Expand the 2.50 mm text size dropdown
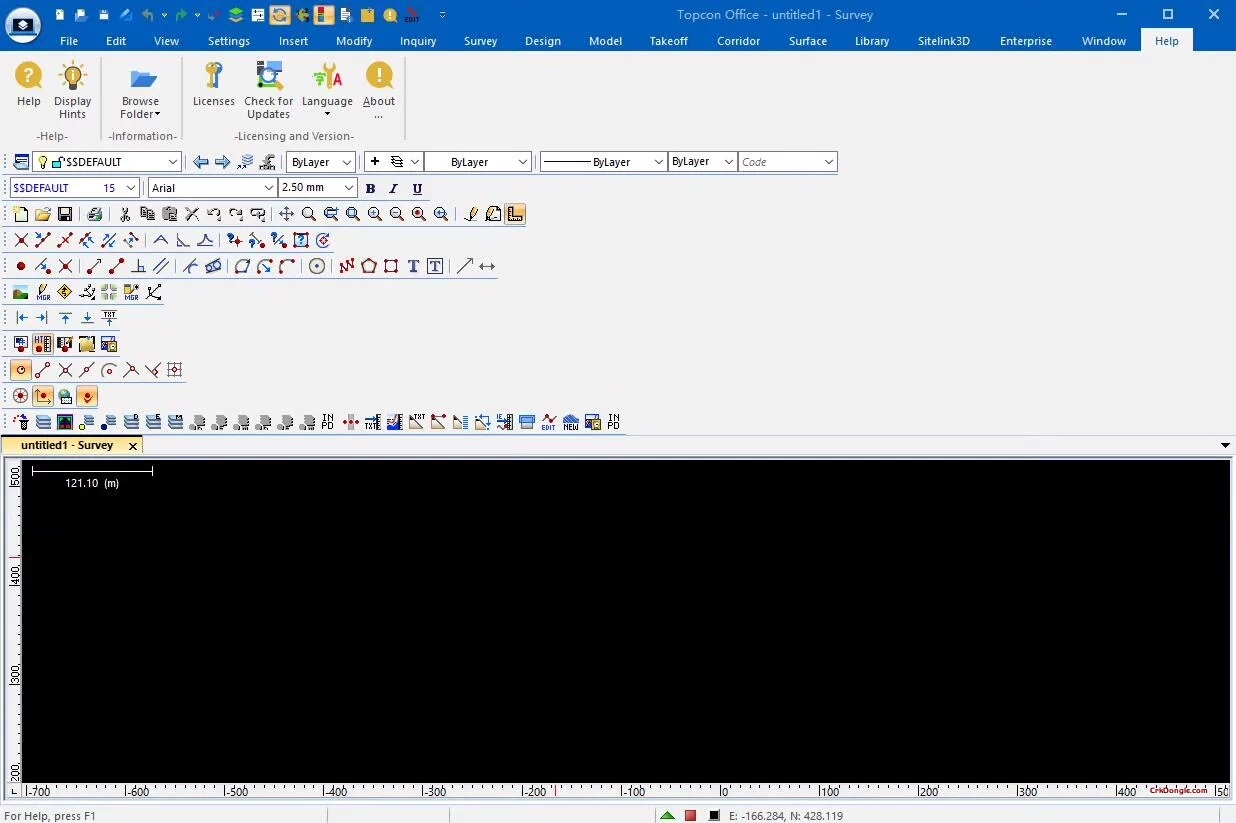Image resolution: width=1236 pixels, height=823 pixels. coord(348,187)
